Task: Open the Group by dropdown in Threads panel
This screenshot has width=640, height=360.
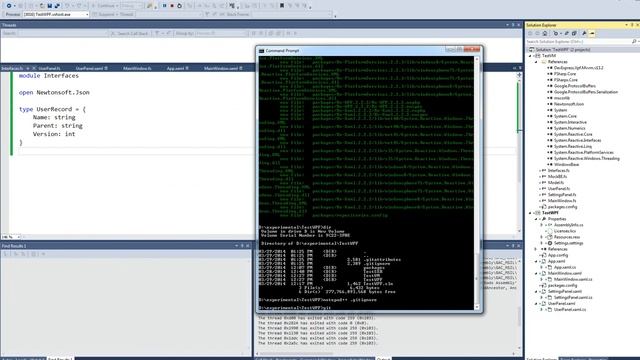Action: coord(221,33)
